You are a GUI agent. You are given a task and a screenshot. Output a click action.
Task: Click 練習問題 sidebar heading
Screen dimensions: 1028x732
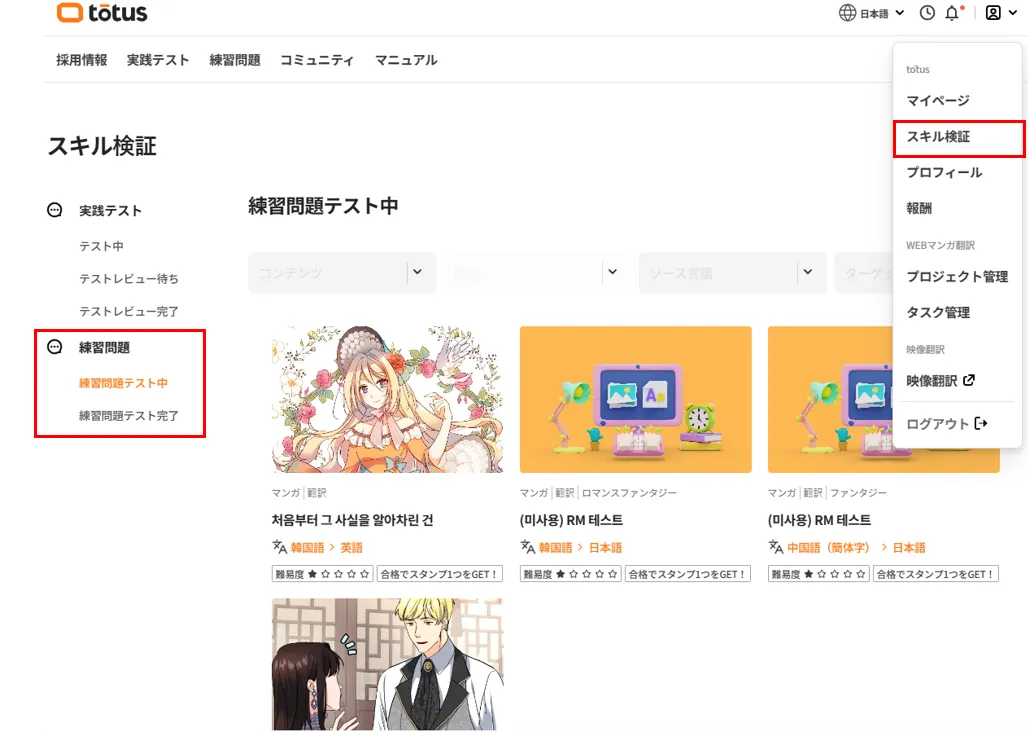[104, 347]
